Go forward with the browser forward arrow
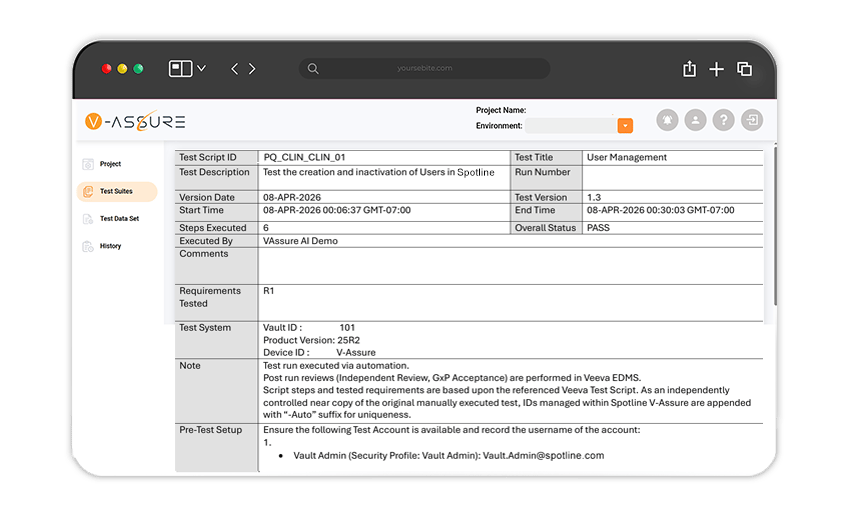 pyautogui.click(x=252, y=69)
